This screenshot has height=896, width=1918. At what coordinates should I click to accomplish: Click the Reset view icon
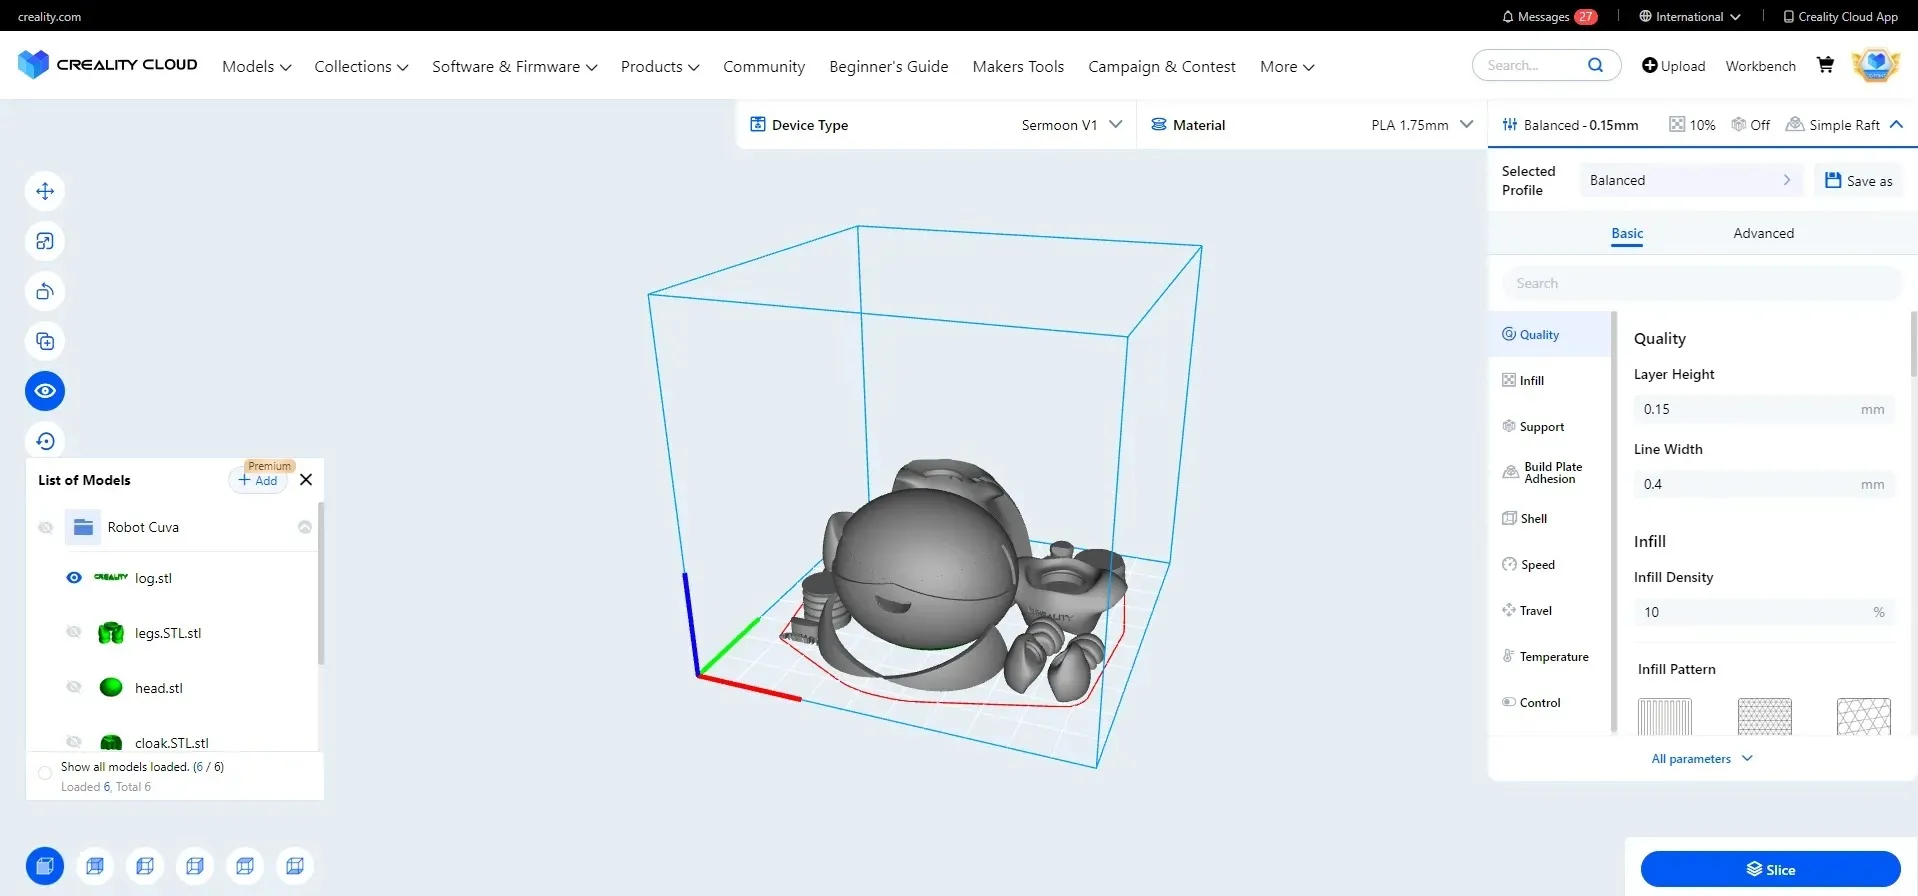tap(45, 441)
